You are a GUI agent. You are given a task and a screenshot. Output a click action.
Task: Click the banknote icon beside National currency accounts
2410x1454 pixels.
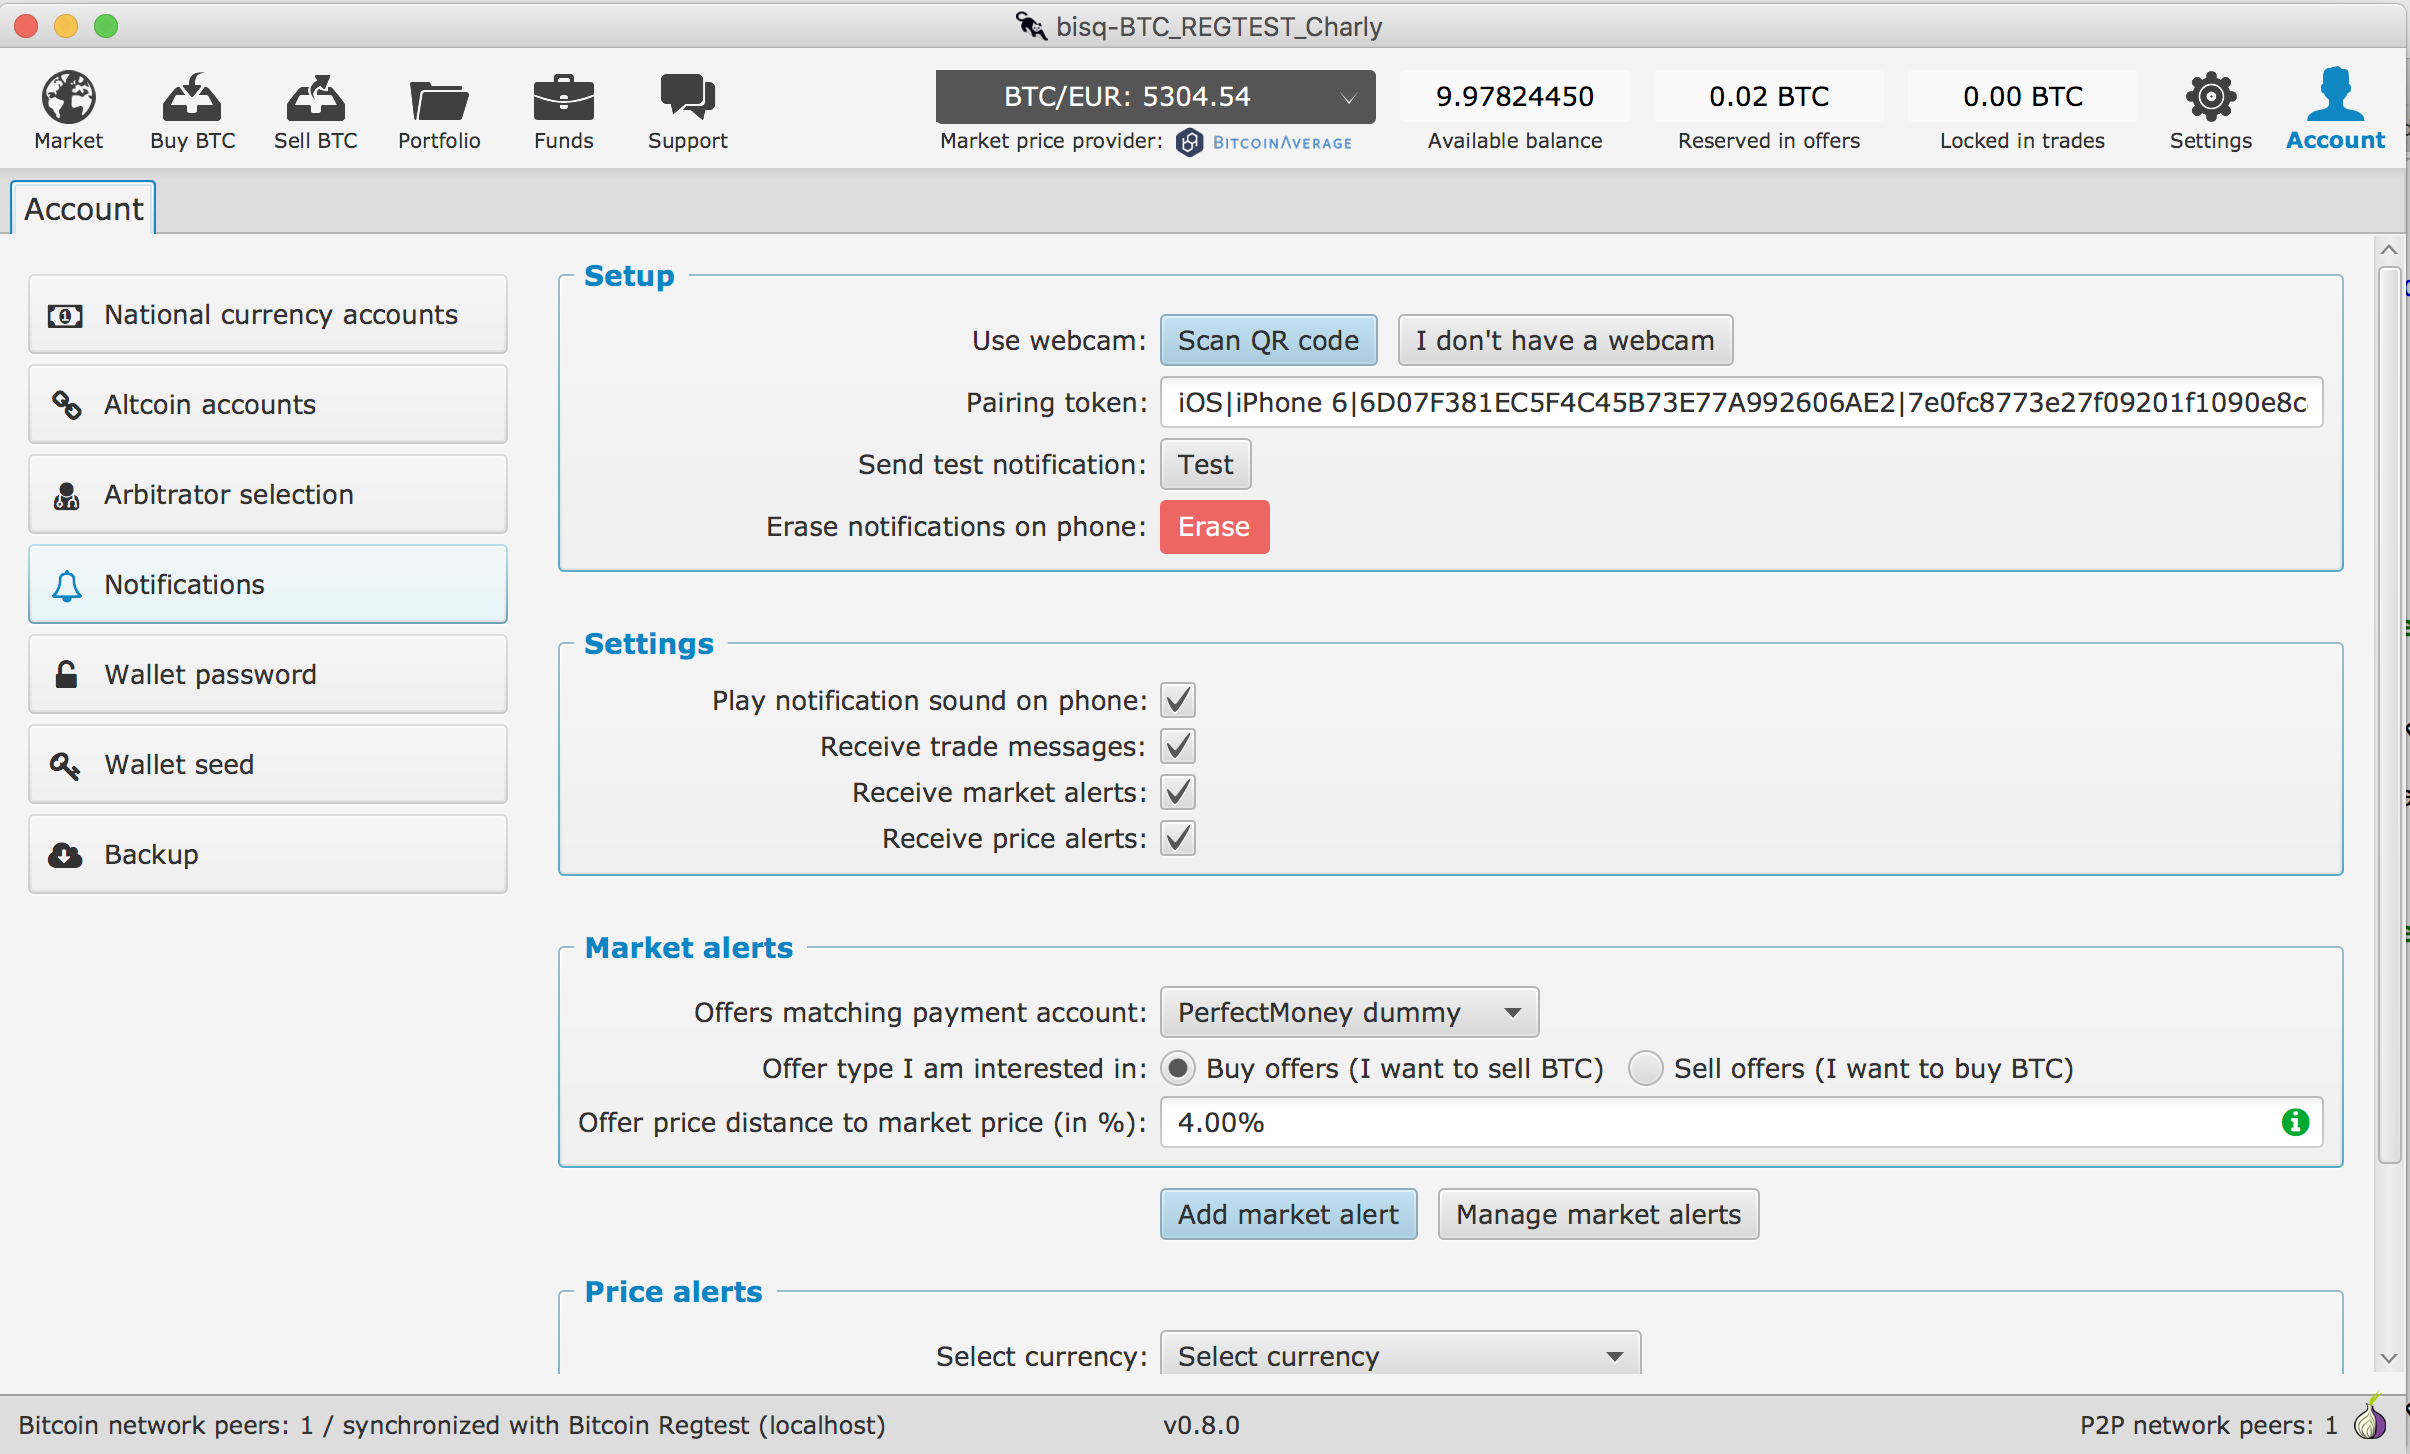point(65,316)
